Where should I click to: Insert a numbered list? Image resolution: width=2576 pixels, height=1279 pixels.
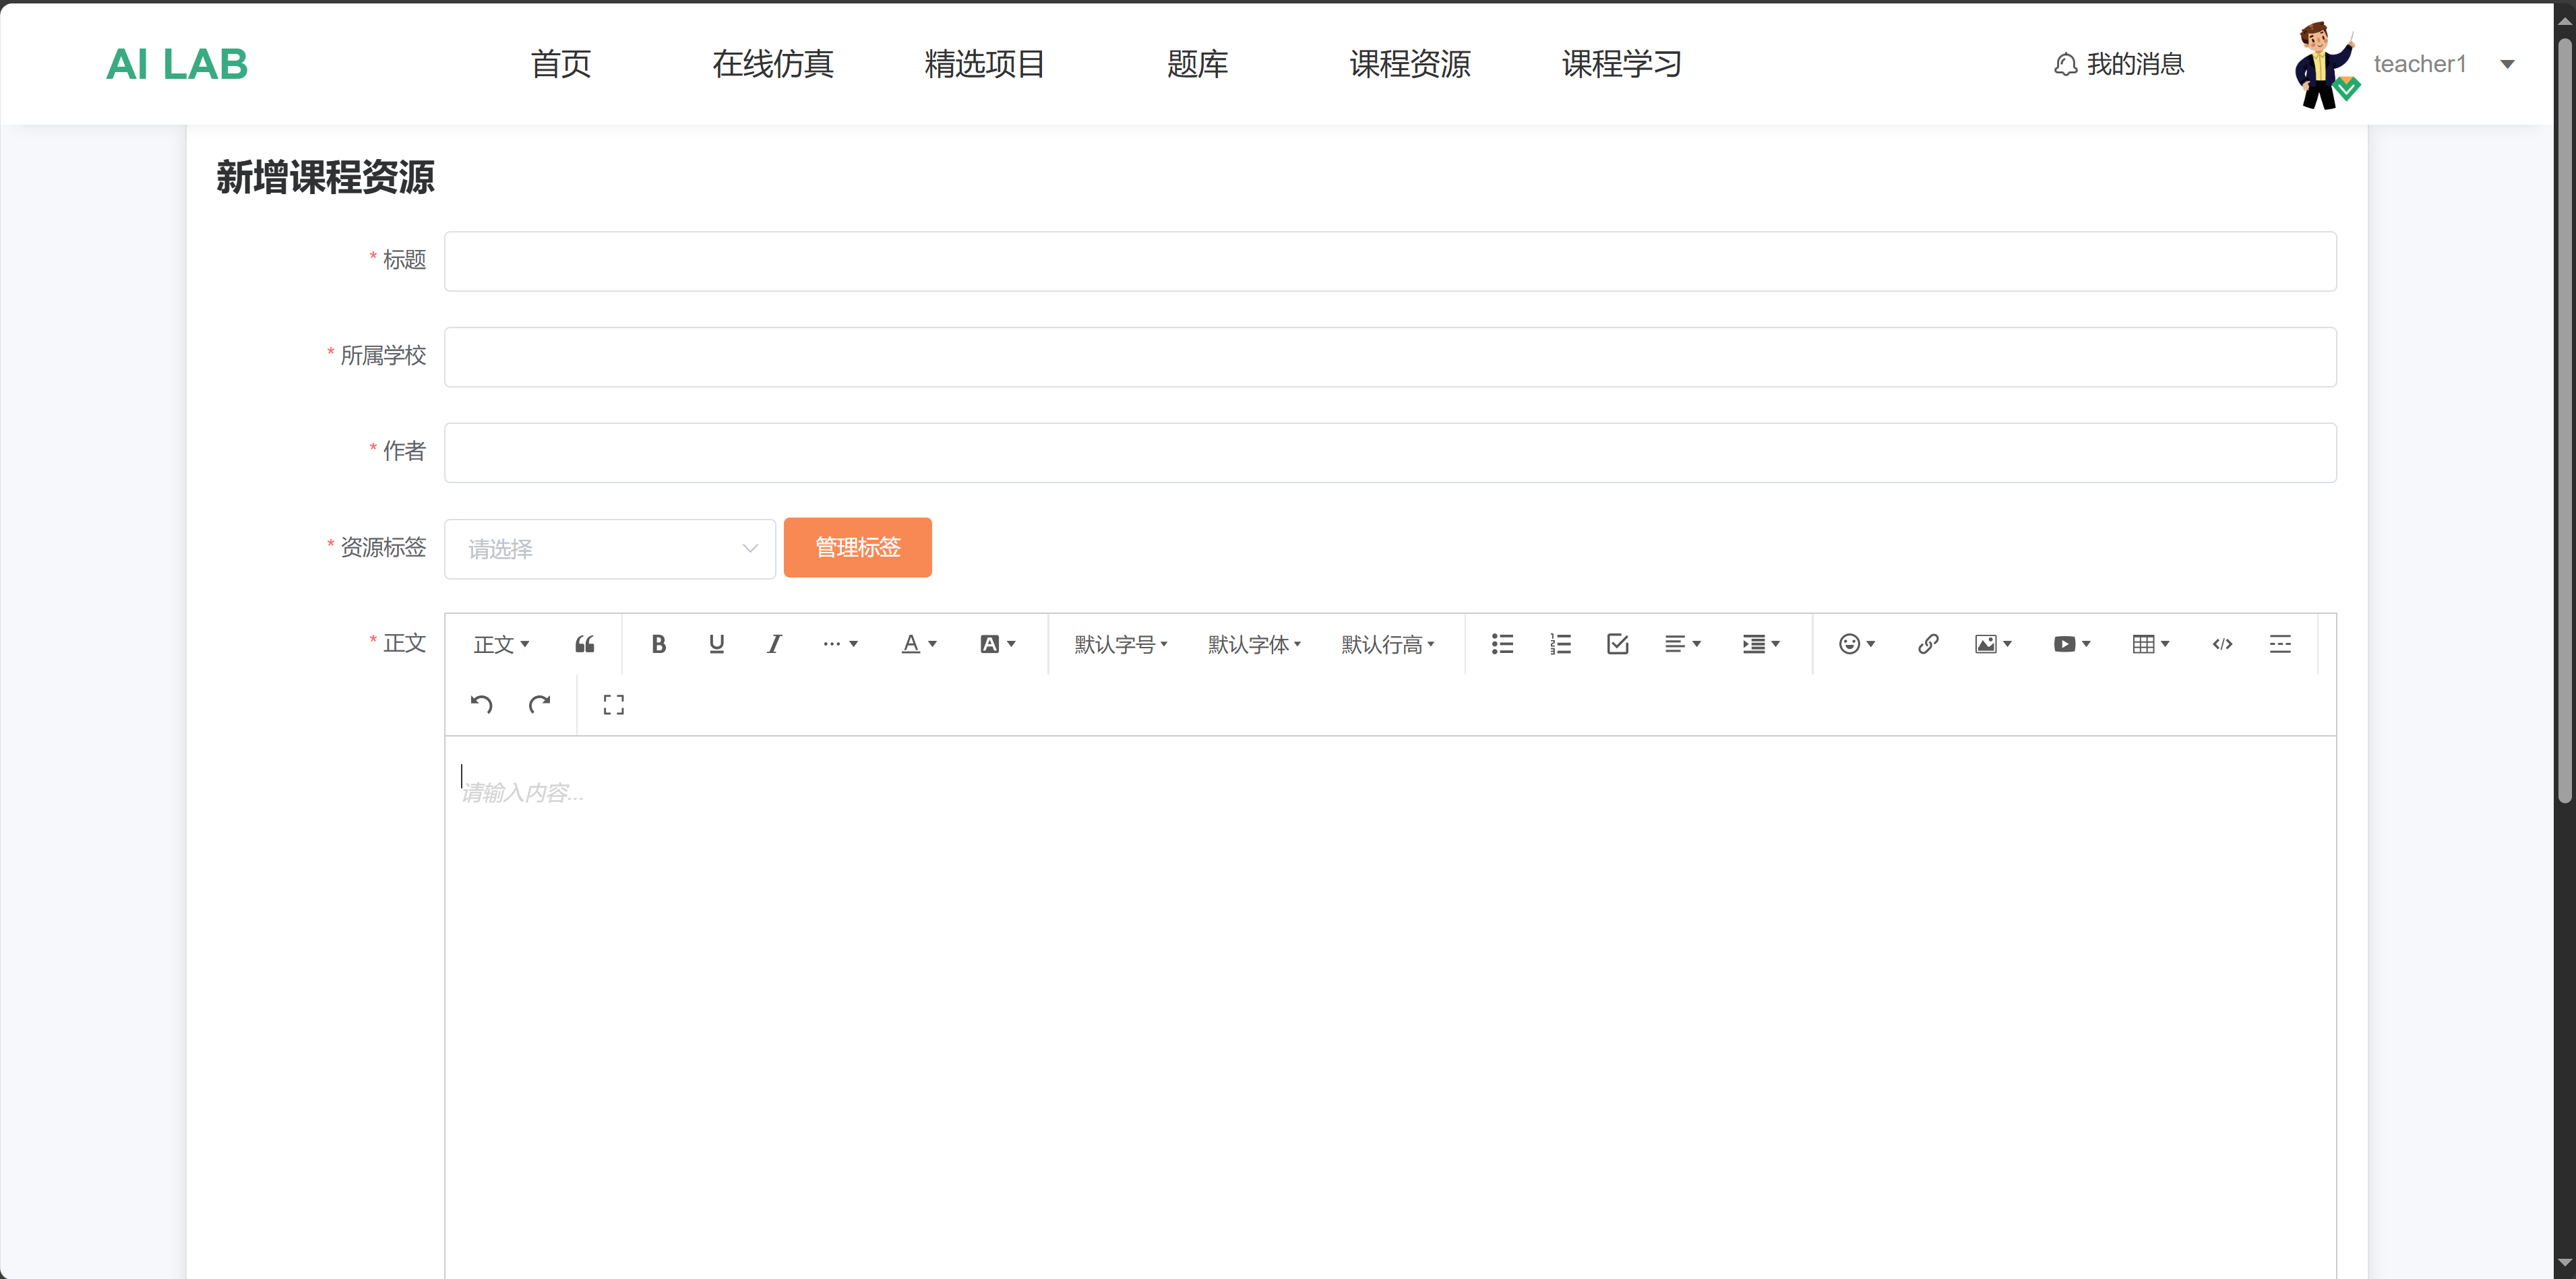tap(1560, 644)
